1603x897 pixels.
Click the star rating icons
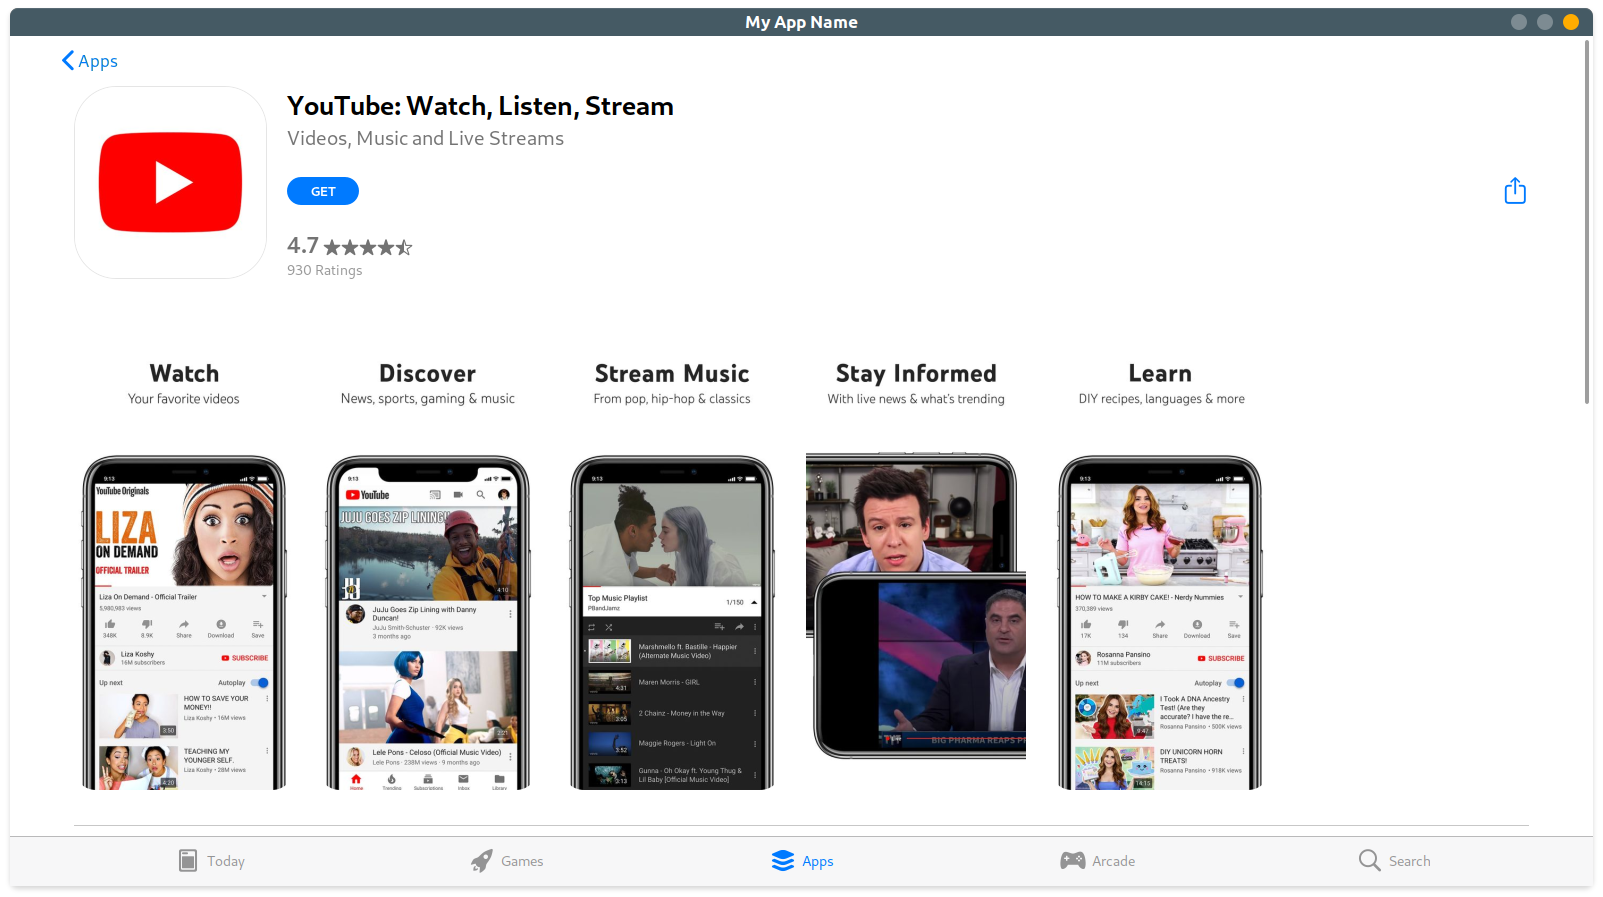pos(368,247)
